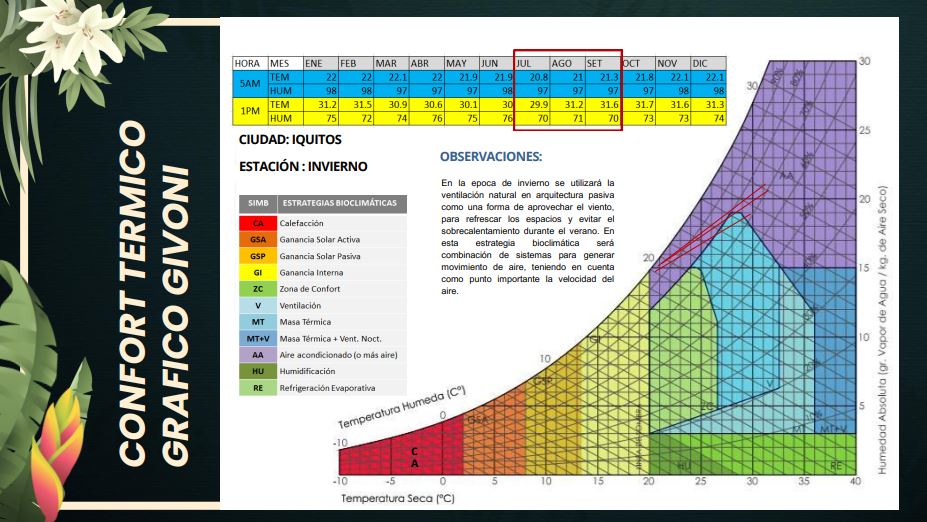Click the 'HORA' table header cell

tap(249, 63)
